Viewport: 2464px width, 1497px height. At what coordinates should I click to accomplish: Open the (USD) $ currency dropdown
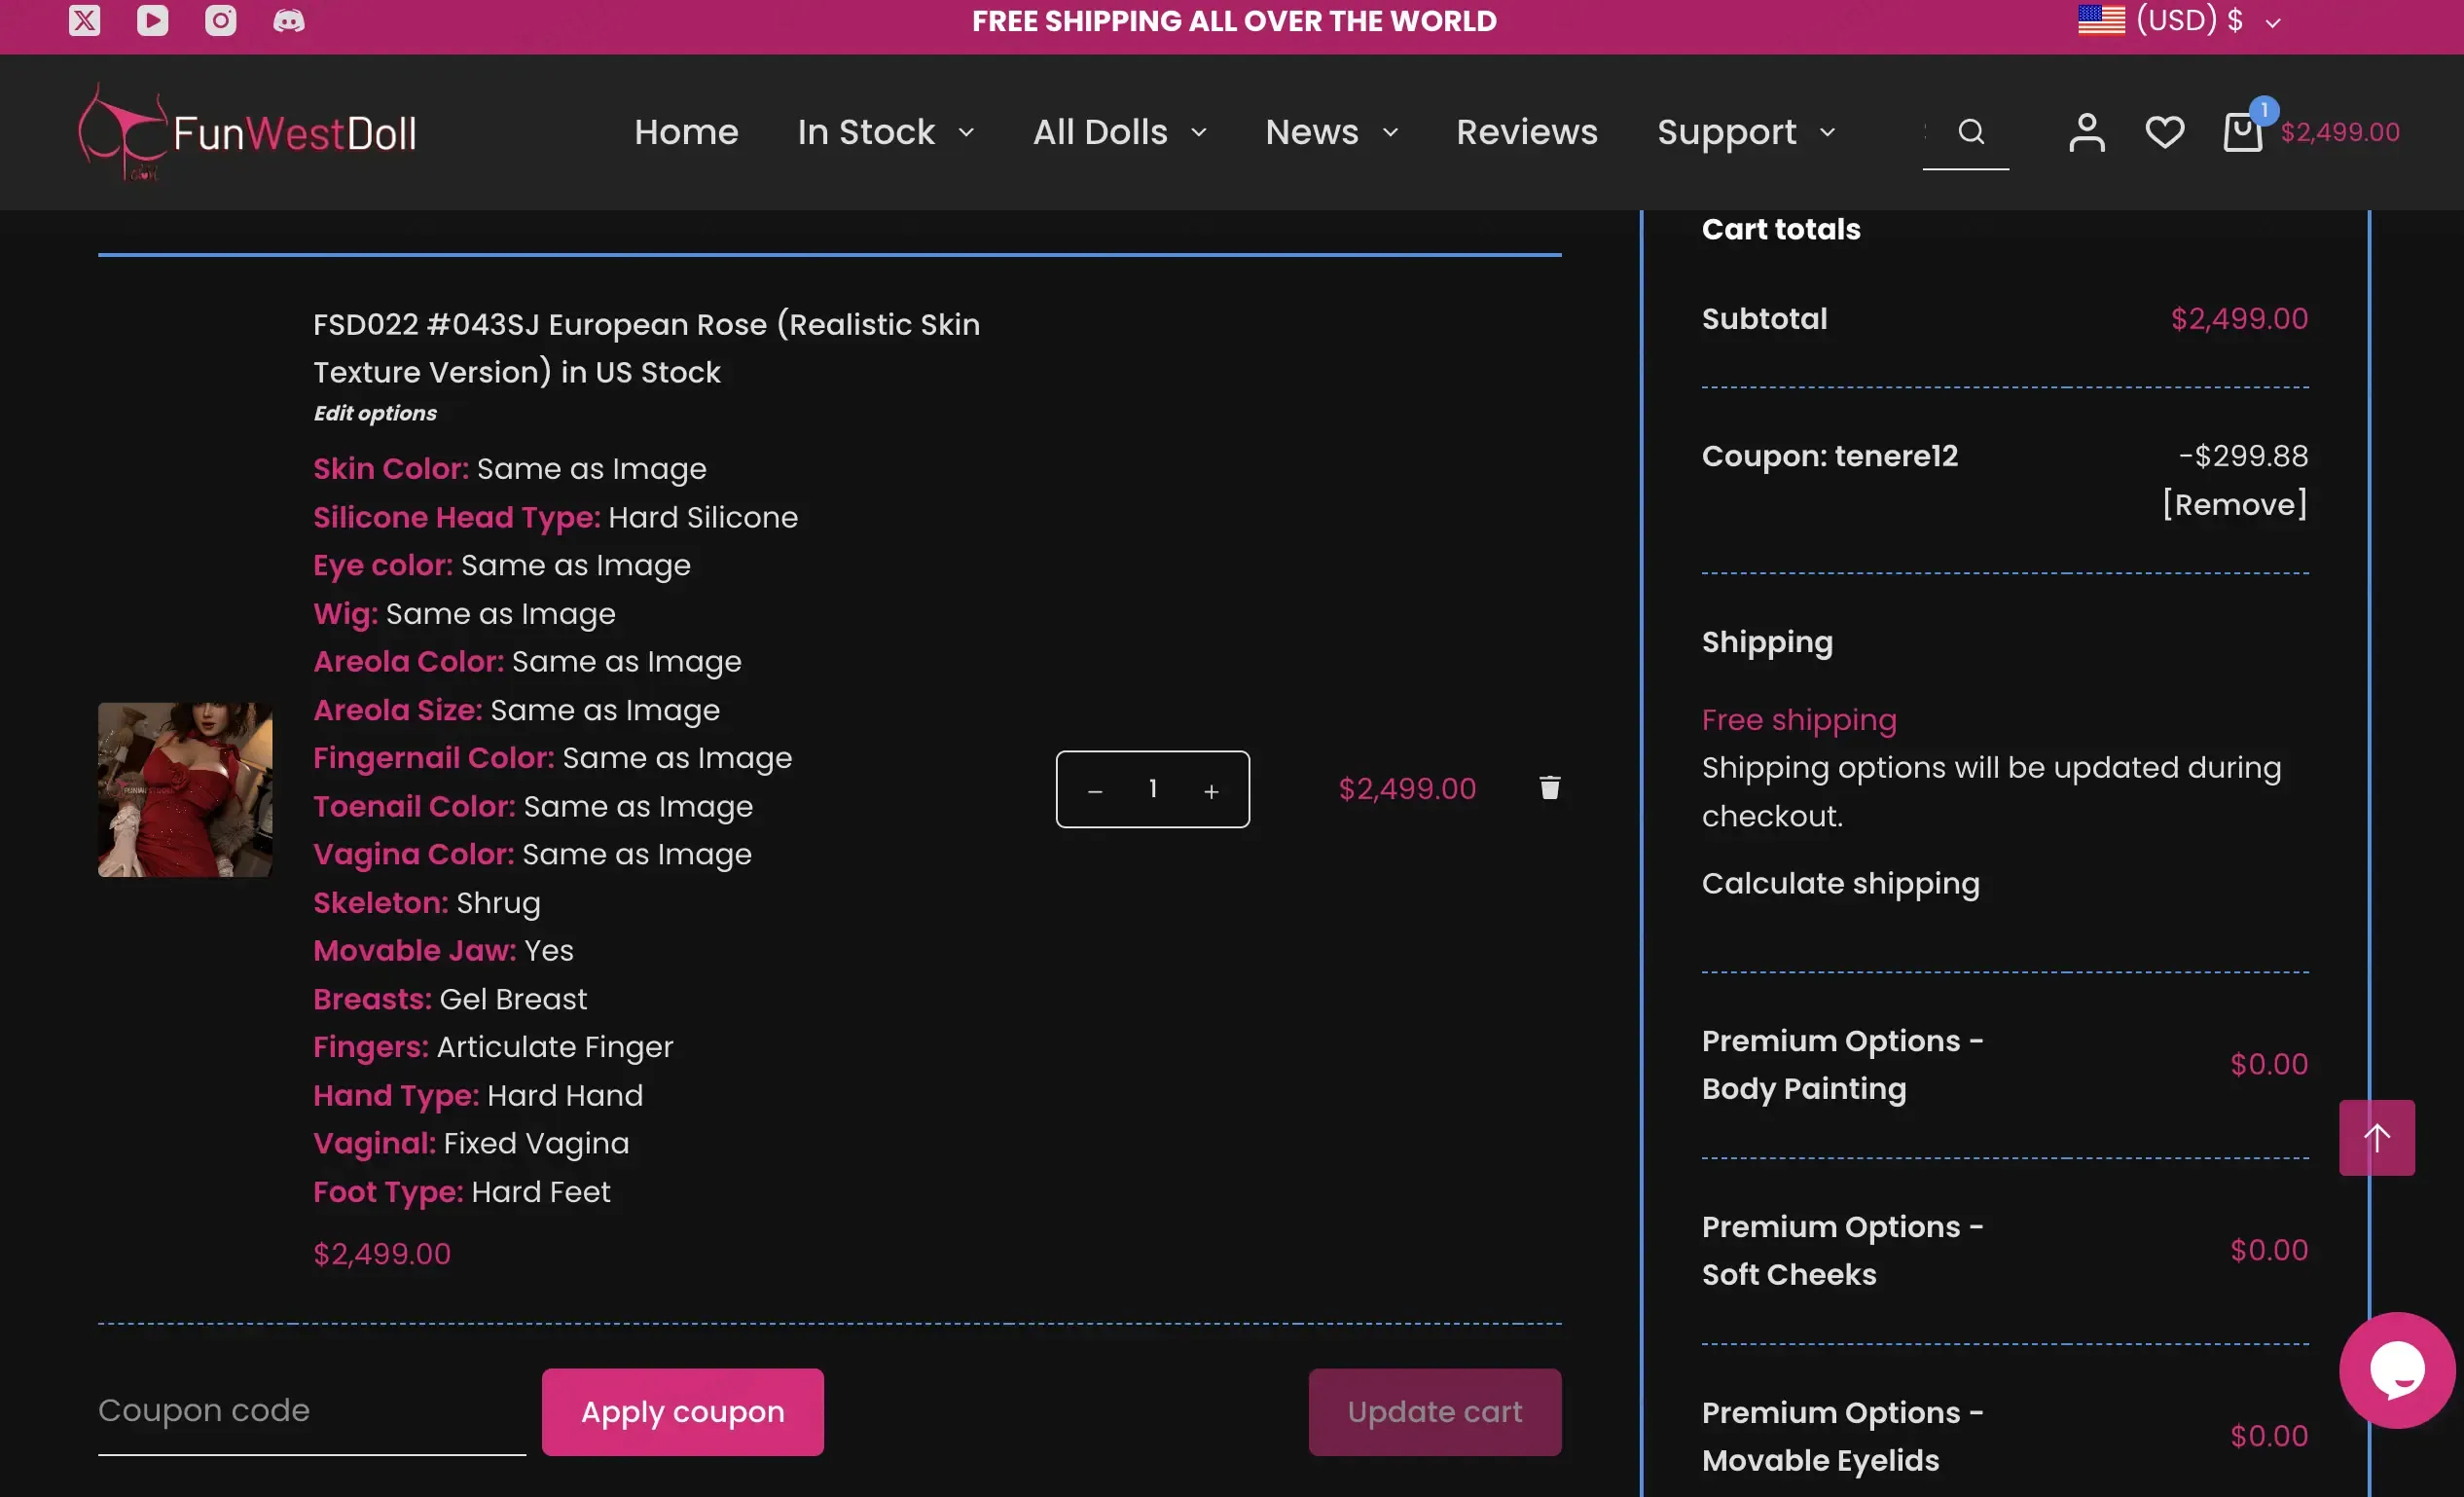tap(2208, 20)
